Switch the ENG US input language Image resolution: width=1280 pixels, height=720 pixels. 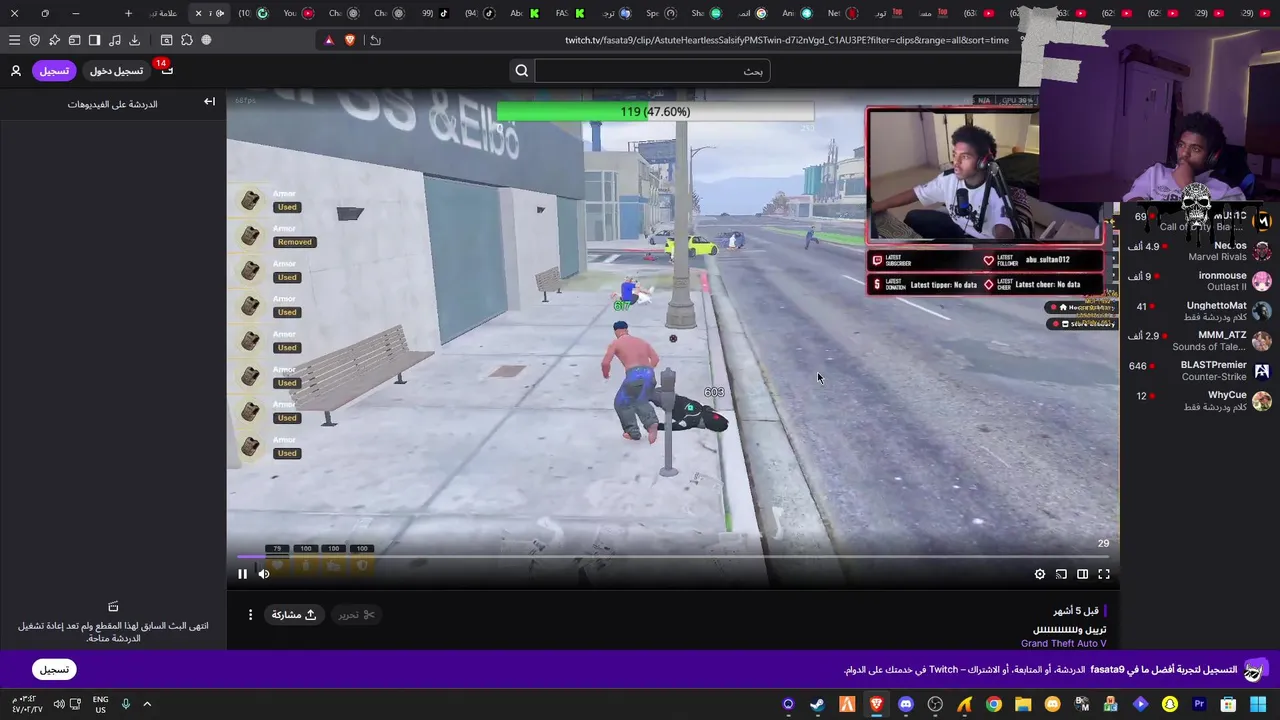[x=100, y=704]
